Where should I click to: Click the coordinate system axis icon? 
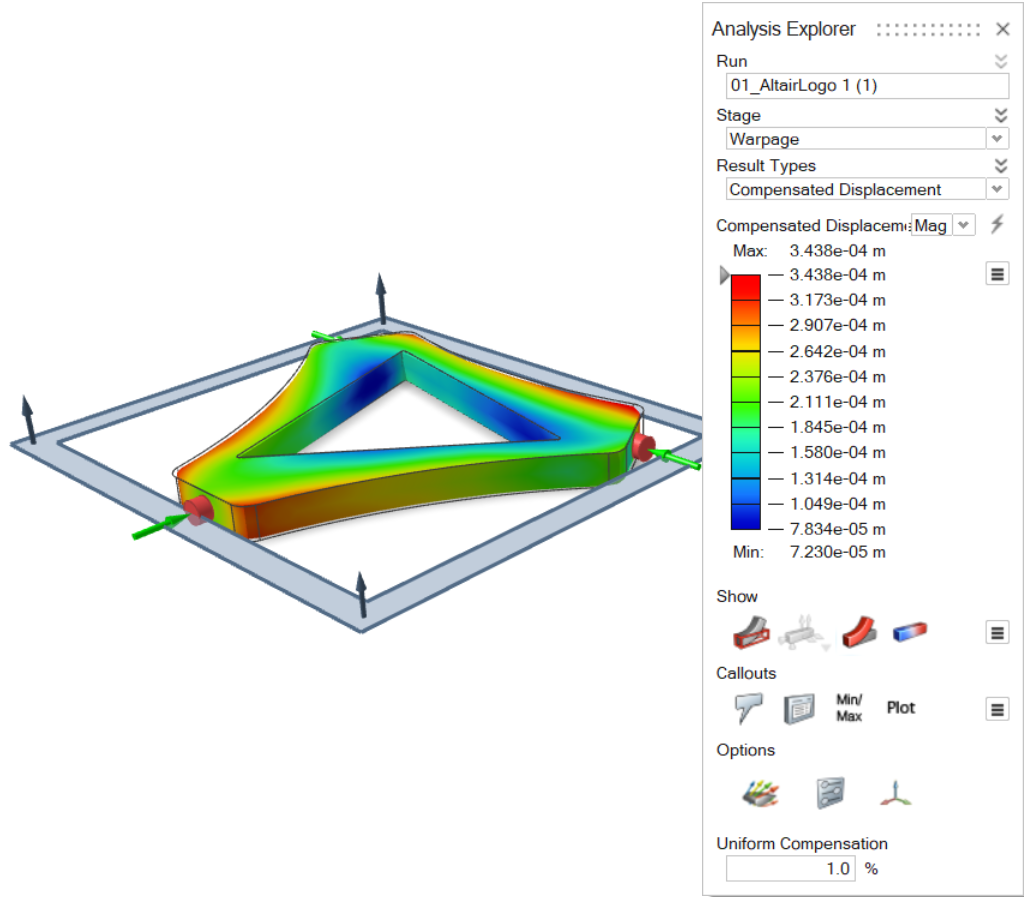[x=895, y=793]
